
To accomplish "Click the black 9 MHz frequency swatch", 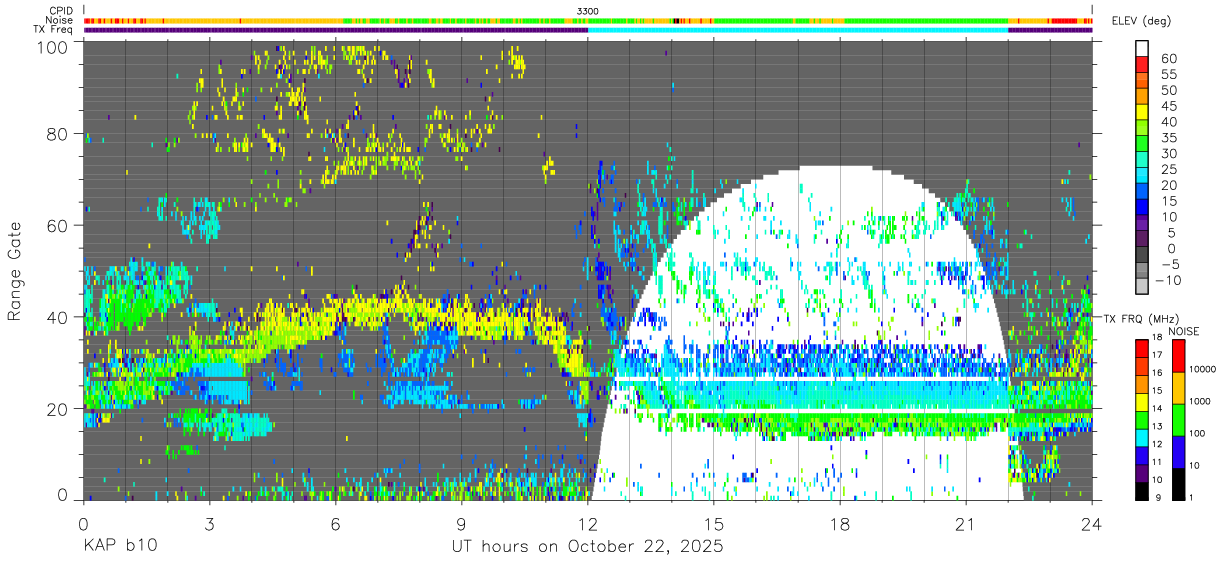I will pyautogui.click(x=1142, y=490).
